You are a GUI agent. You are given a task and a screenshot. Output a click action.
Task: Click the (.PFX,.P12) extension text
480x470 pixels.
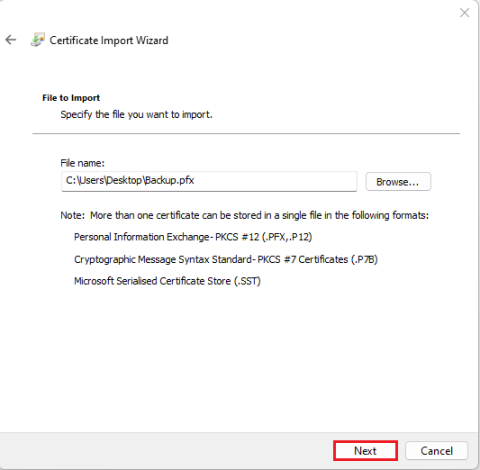coord(287,237)
